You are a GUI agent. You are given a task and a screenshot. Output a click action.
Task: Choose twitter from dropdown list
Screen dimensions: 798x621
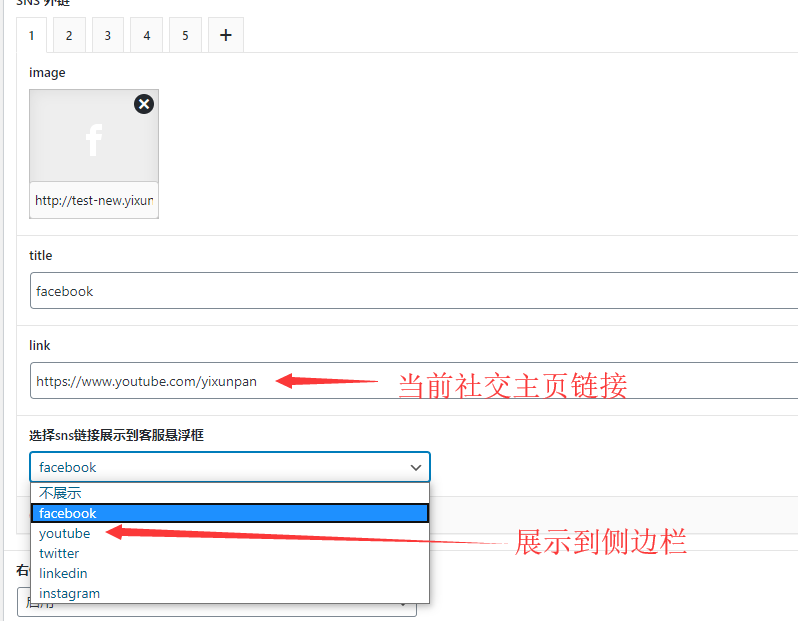click(230, 553)
